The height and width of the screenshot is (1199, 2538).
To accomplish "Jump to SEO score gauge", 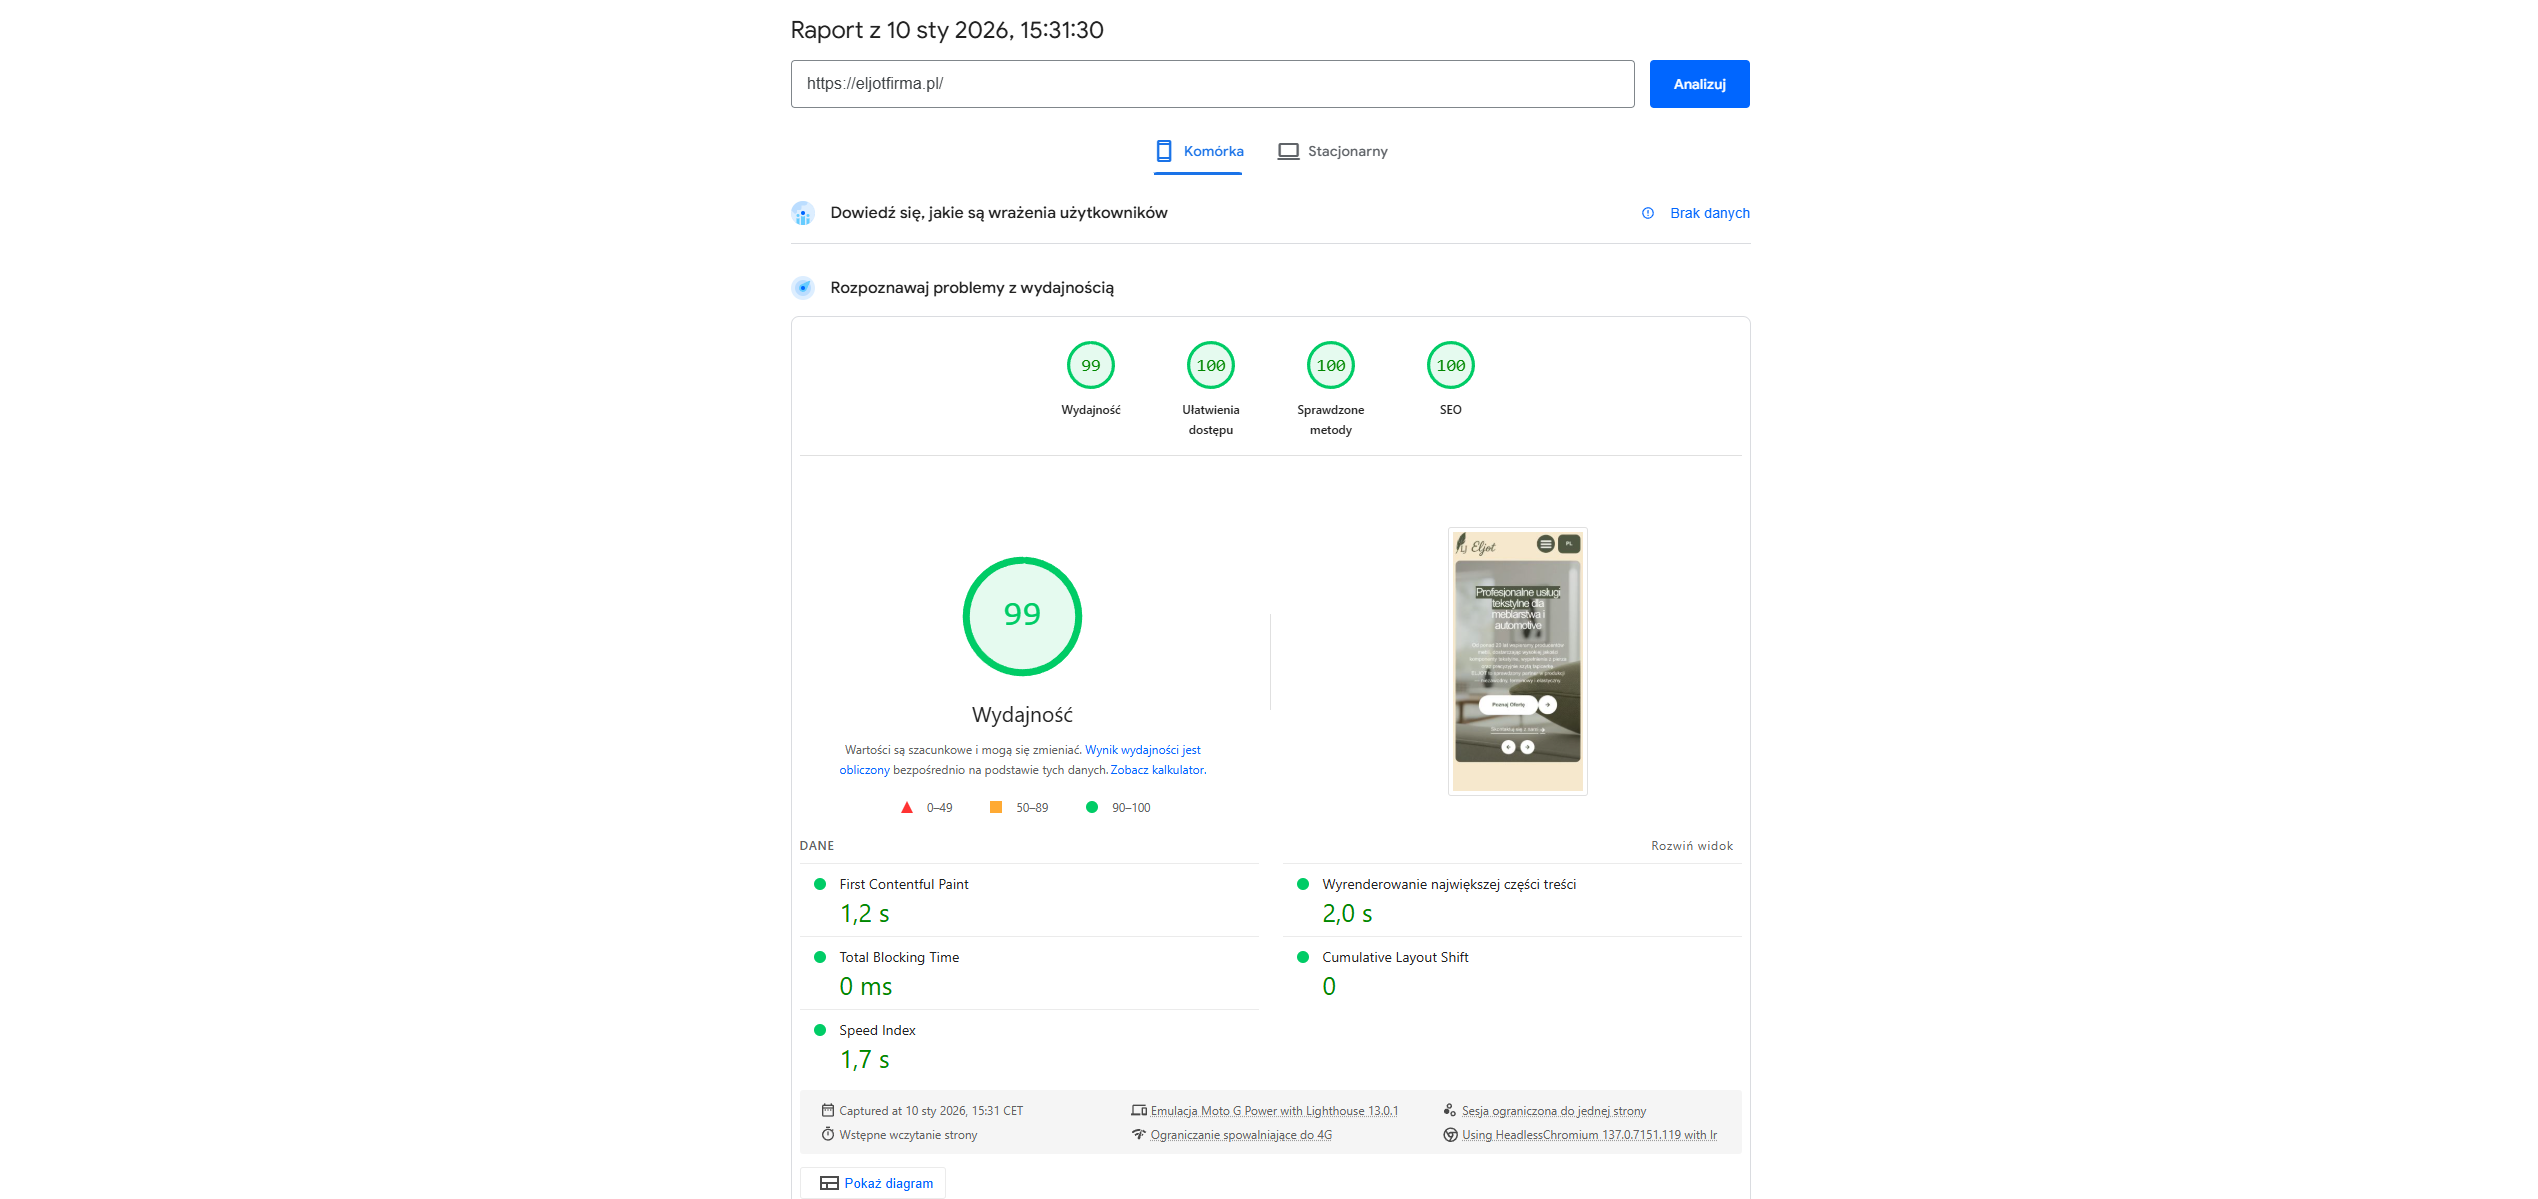I will [1450, 366].
